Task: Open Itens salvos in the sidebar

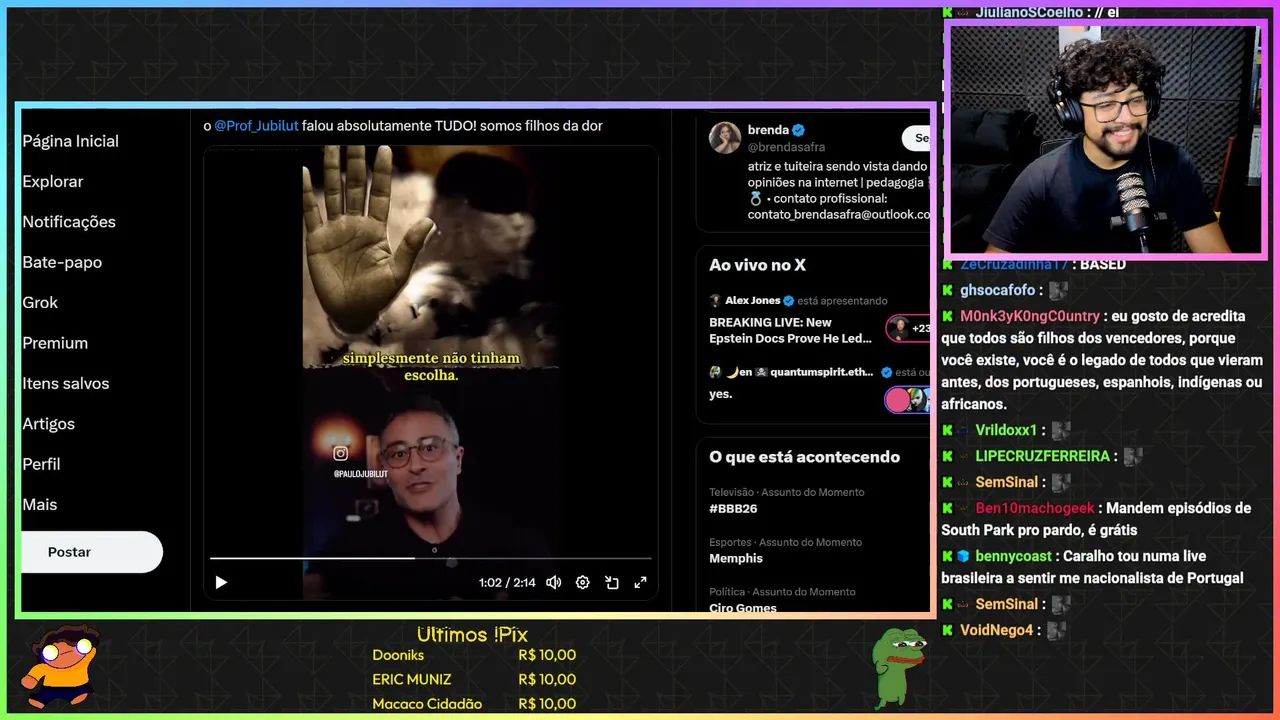Action: click(66, 383)
